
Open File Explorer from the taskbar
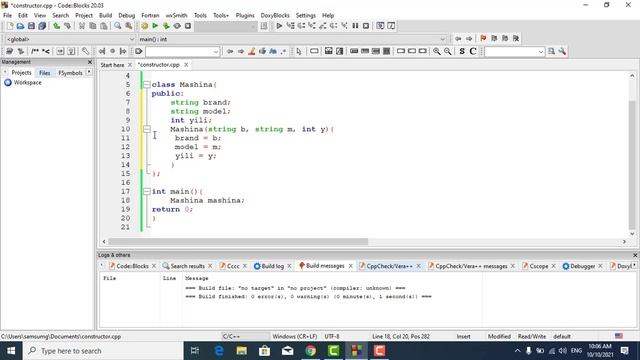point(242,351)
